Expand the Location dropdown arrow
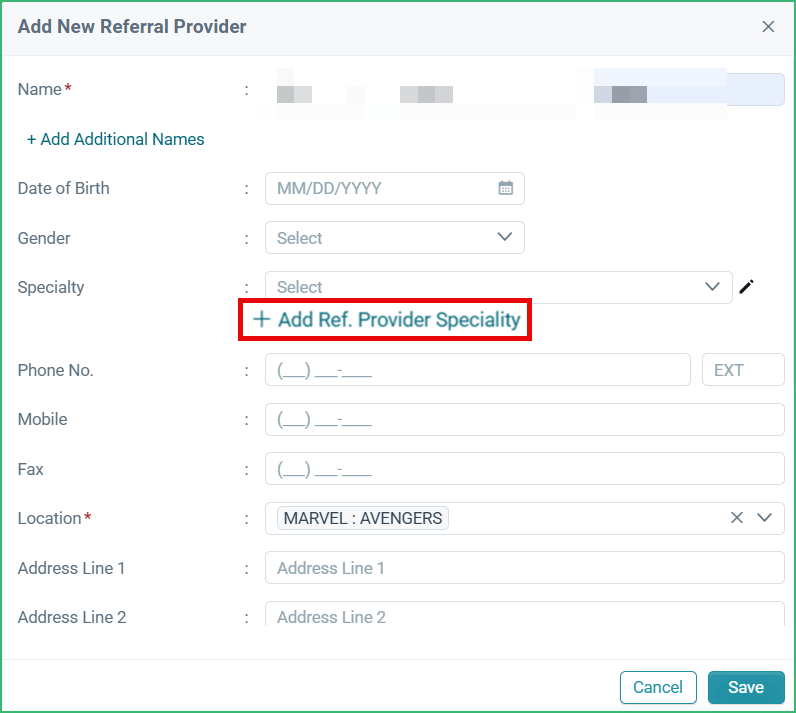Viewport: 796px width, 713px height. coord(765,518)
